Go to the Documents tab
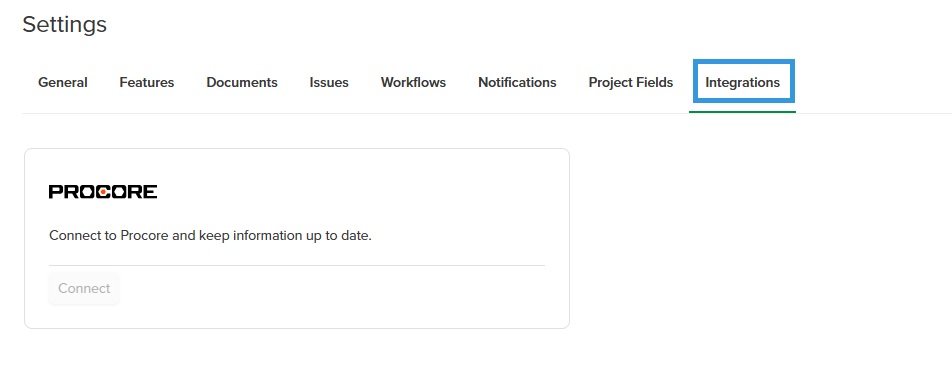 click(x=242, y=83)
